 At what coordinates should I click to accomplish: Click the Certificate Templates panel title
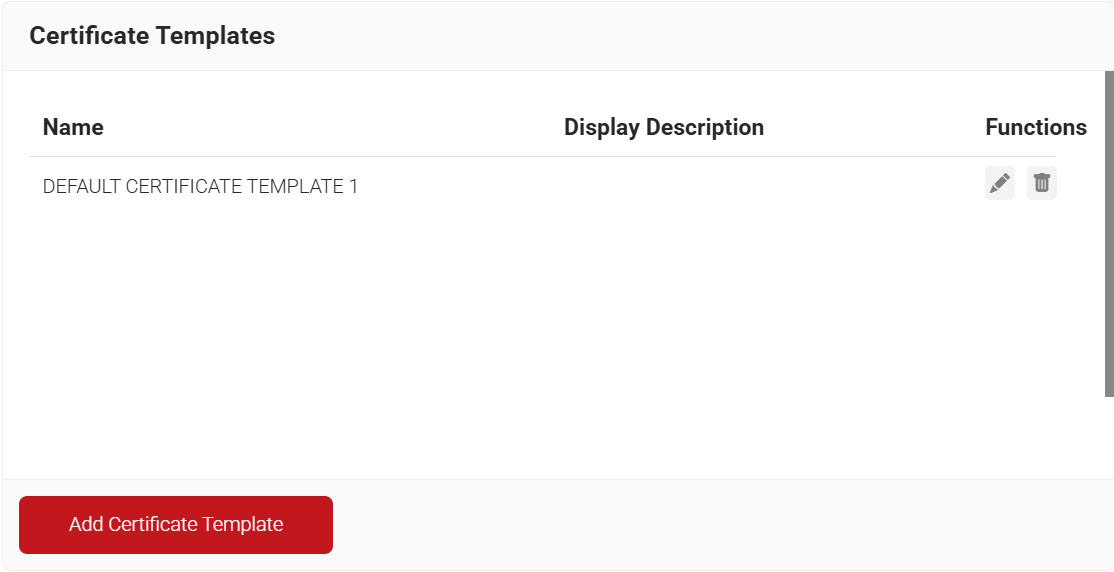pos(152,36)
